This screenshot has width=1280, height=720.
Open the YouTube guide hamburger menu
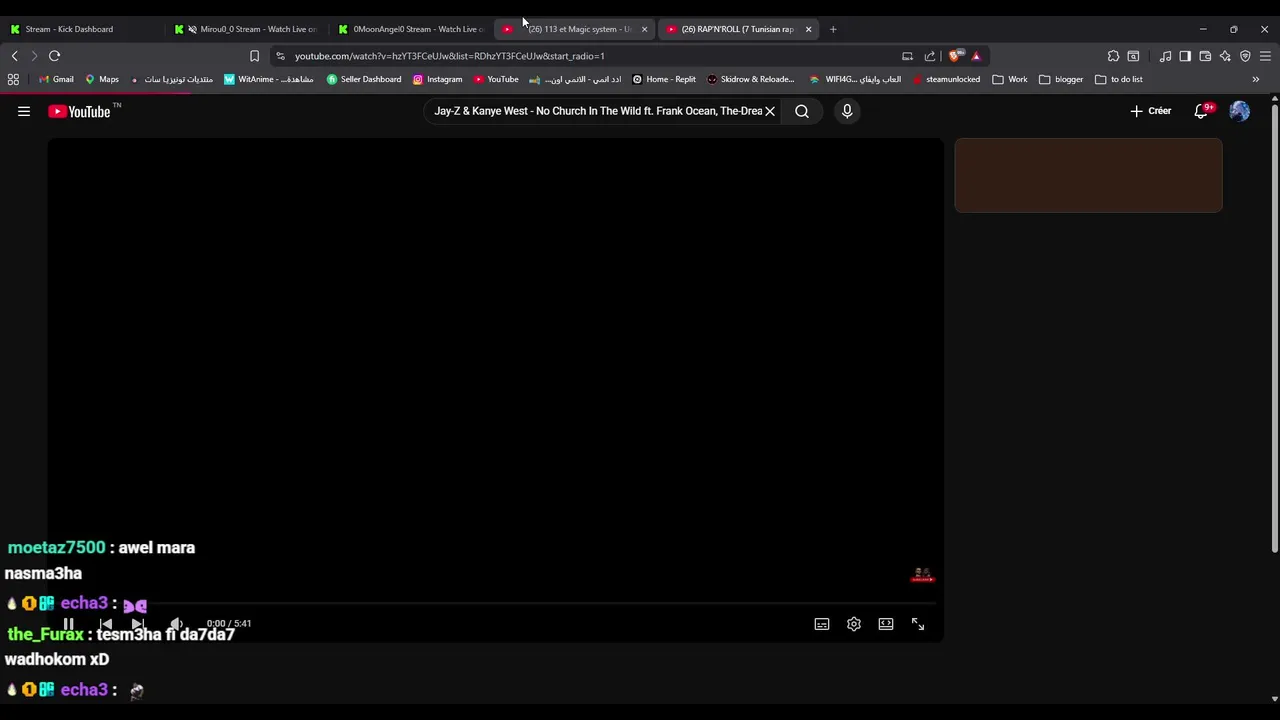click(x=24, y=111)
